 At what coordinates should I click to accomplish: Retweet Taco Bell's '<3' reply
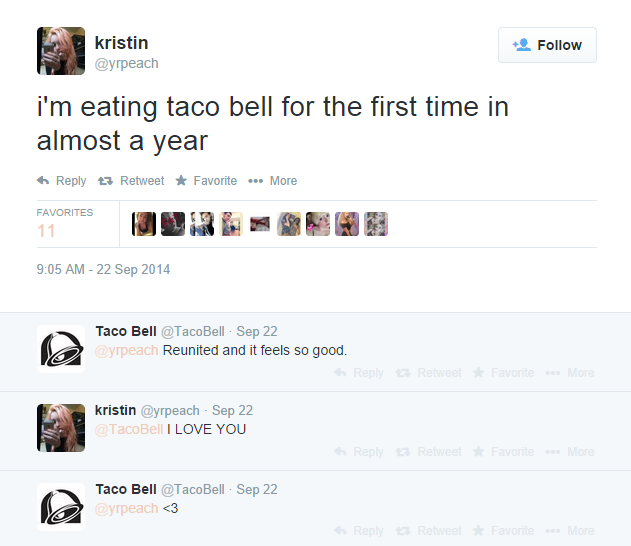point(430,531)
